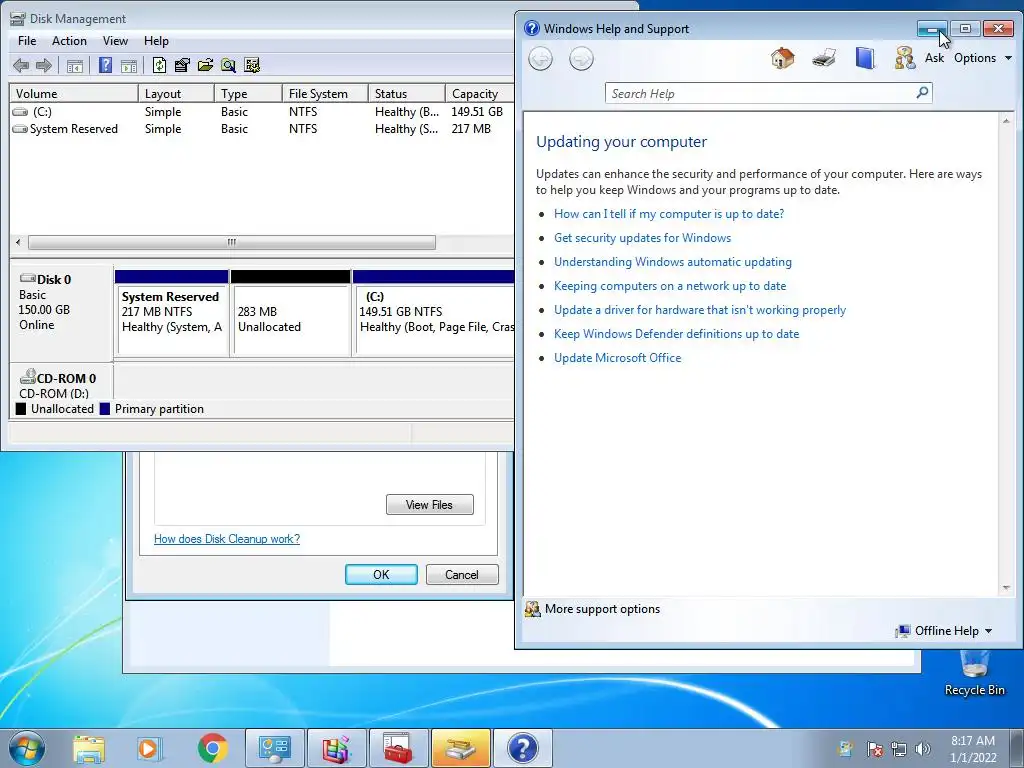Click the Action Center flag tray icon
Viewport: 1024px width, 768px height.
click(874, 749)
